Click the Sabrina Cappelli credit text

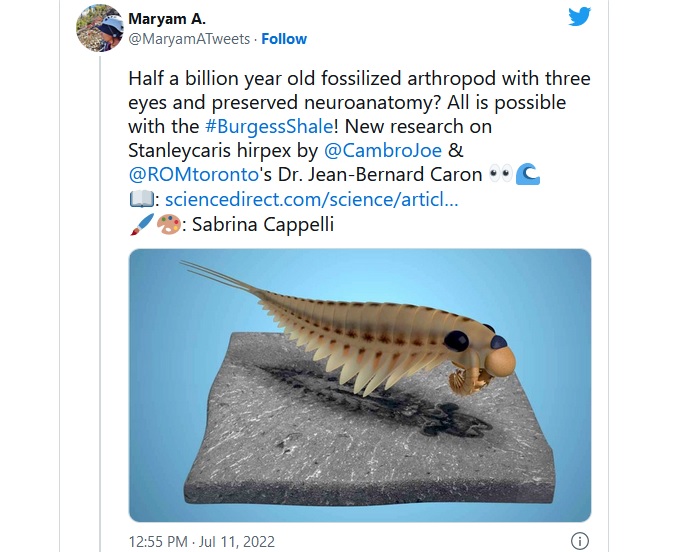(x=263, y=224)
